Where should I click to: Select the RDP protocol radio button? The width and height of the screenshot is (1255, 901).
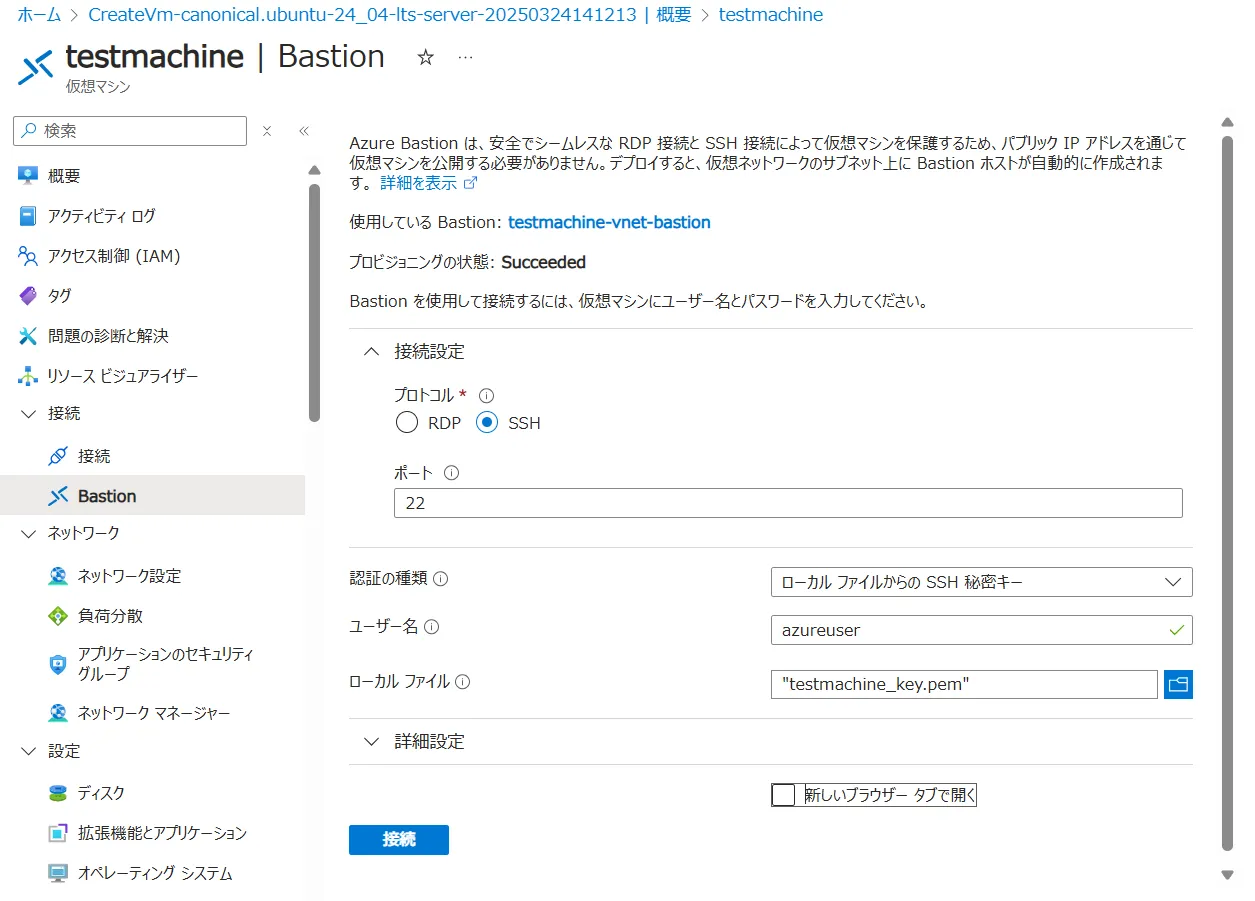pyautogui.click(x=407, y=423)
